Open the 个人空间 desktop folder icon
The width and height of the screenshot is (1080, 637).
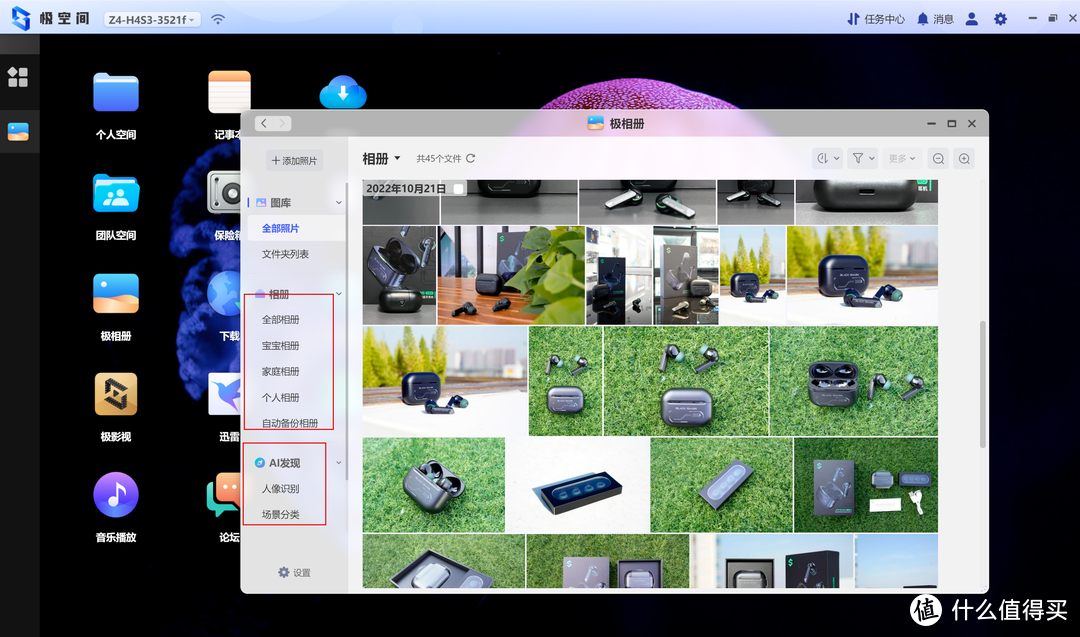click(116, 93)
